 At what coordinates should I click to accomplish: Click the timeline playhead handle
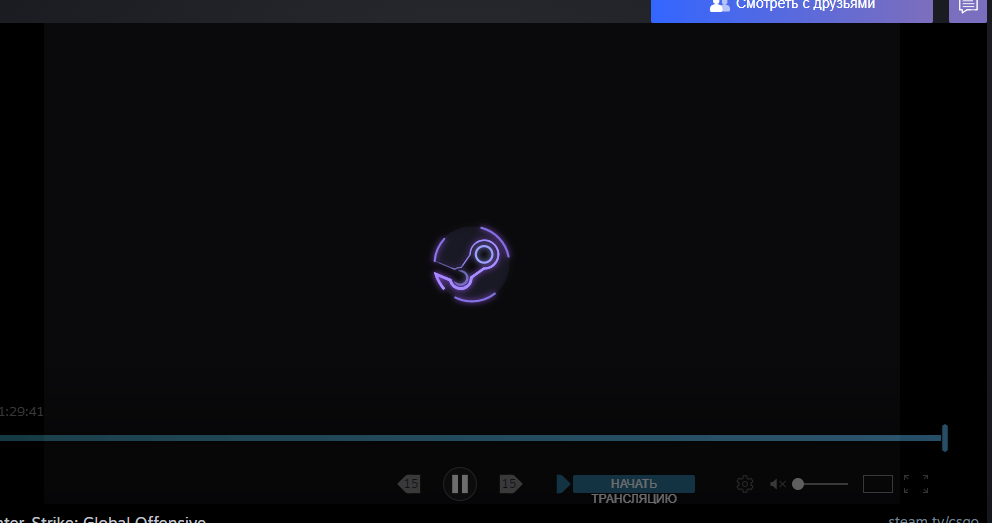pyautogui.click(x=945, y=438)
